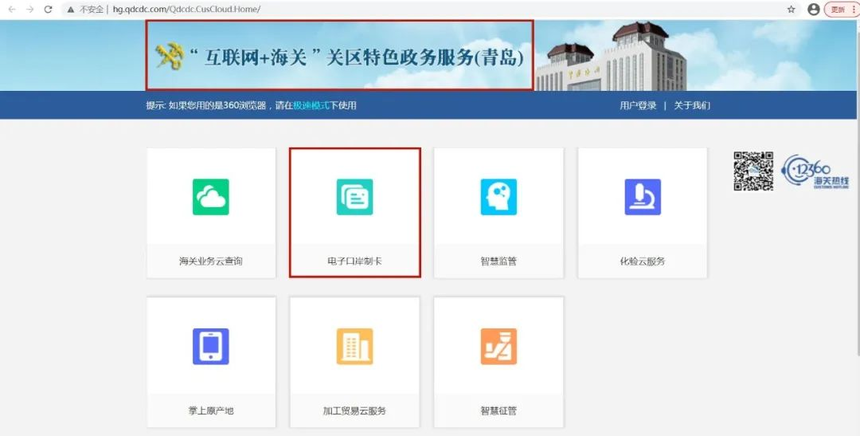Select the 化验云服务 microscope icon
The height and width of the screenshot is (436, 860).
click(x=642, y=197)
